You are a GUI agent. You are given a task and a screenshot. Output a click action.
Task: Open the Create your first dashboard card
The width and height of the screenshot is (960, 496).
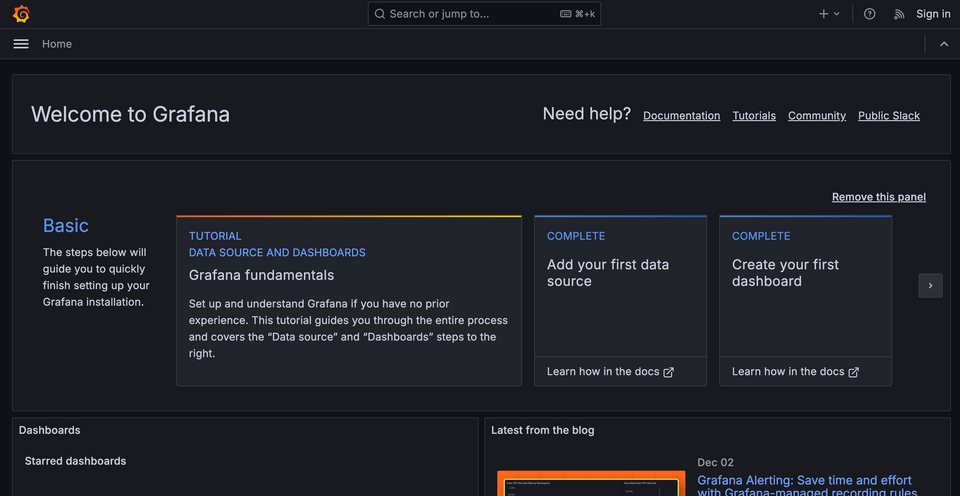pyautogui.click(x=806, y=301)
